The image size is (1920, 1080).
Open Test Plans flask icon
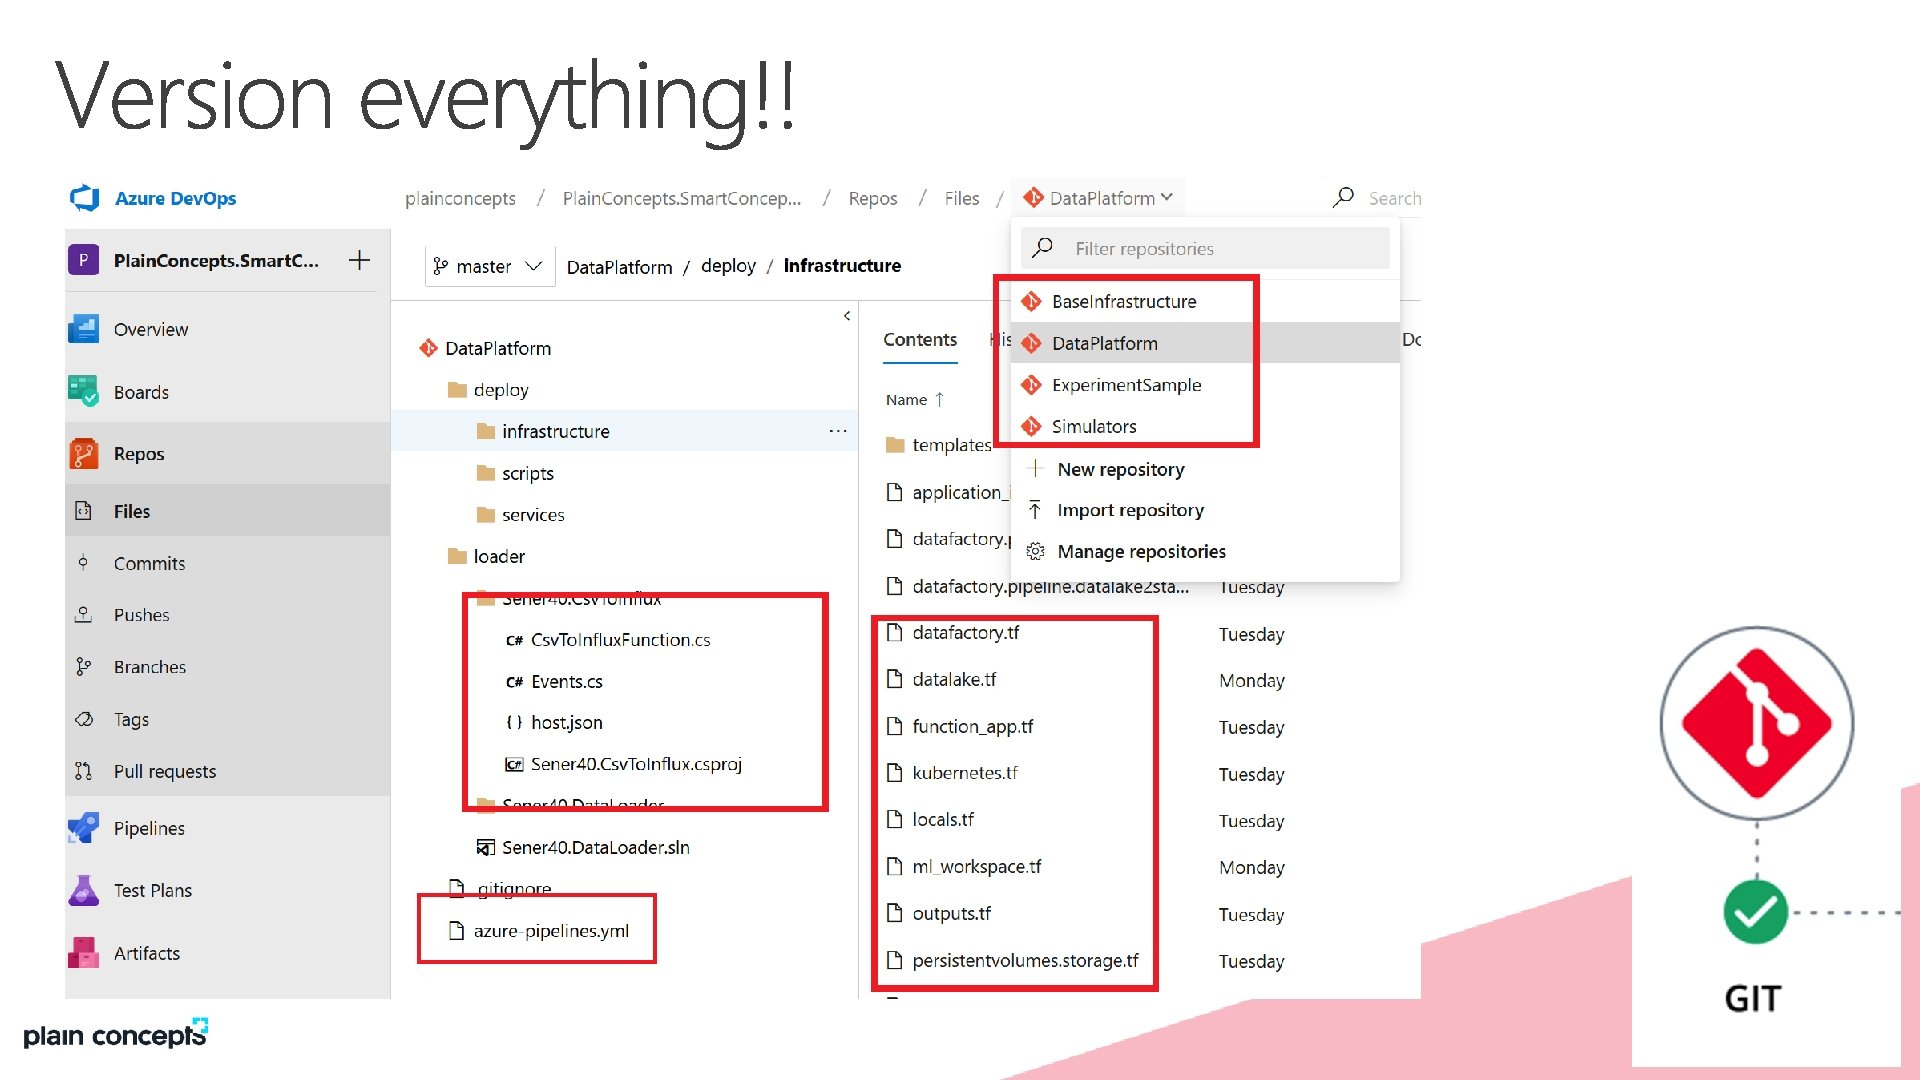83,890
